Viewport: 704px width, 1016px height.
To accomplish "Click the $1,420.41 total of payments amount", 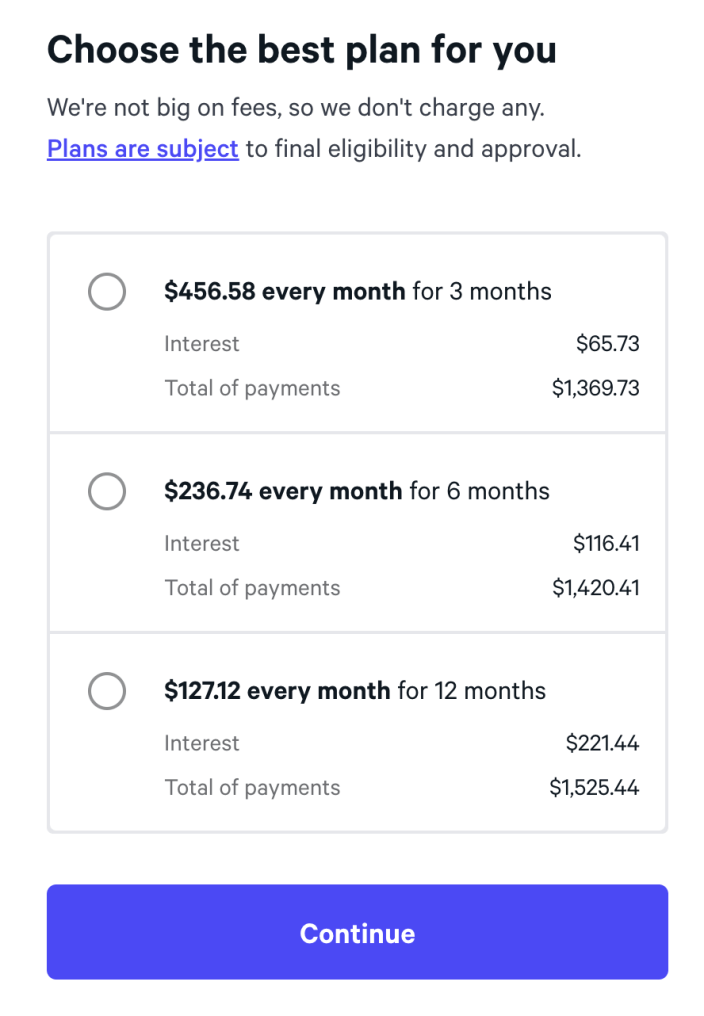I will pos(596,588).
